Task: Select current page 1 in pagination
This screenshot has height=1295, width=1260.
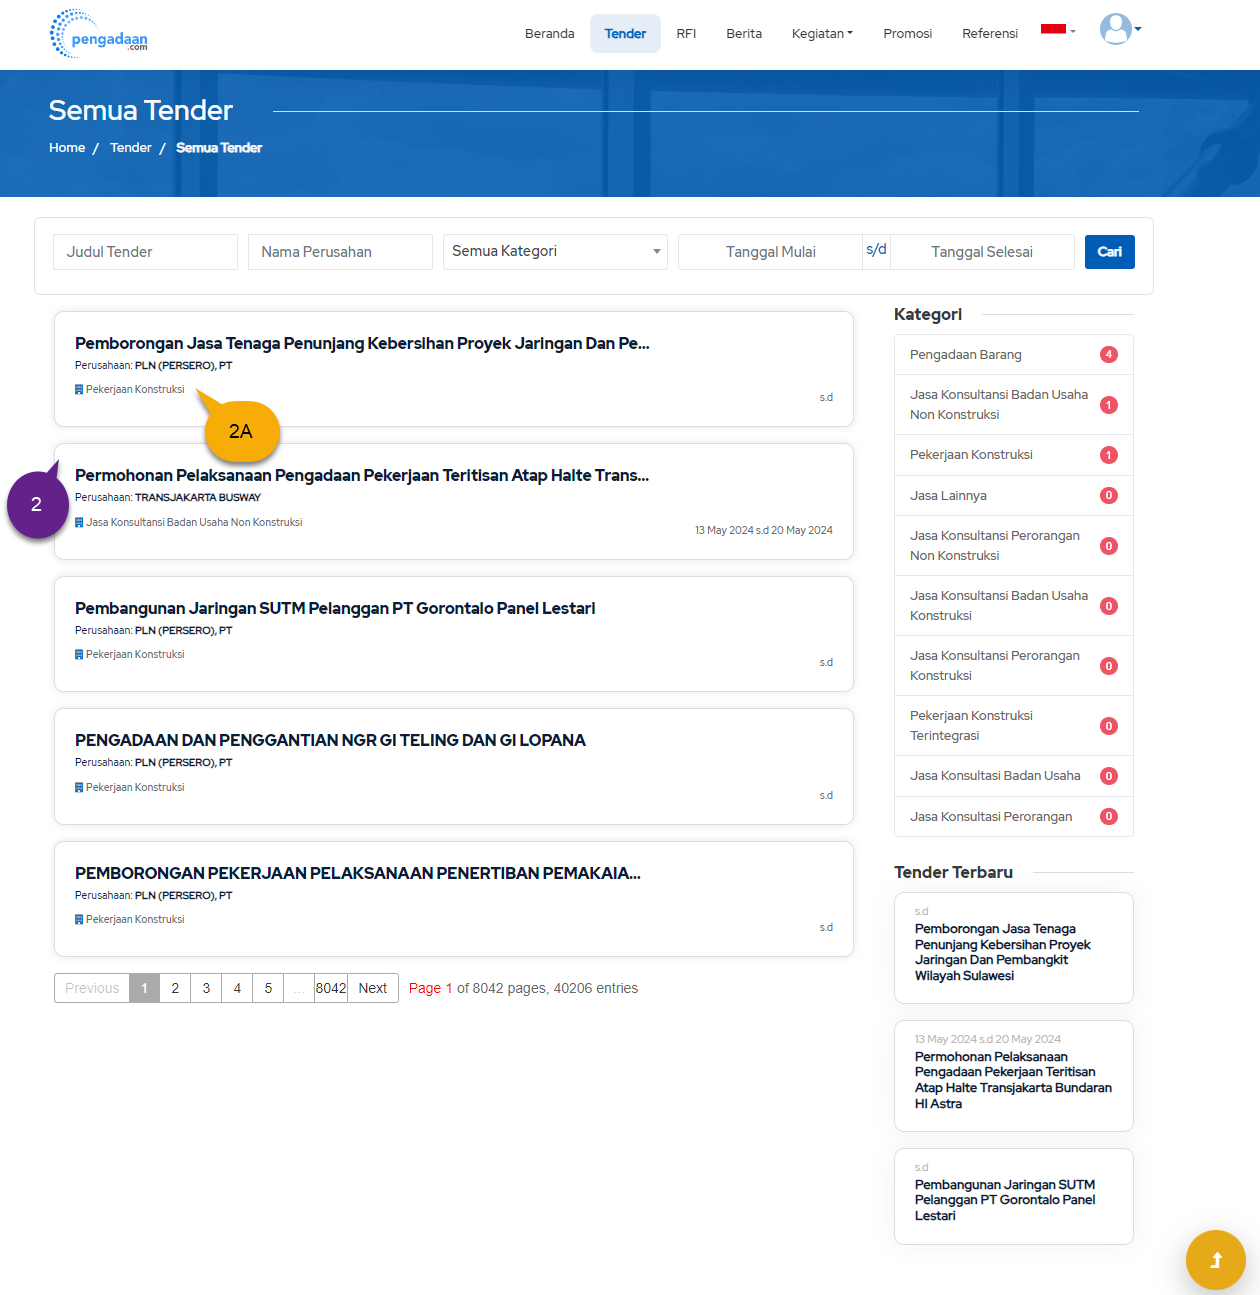Action: click(144, 988)
